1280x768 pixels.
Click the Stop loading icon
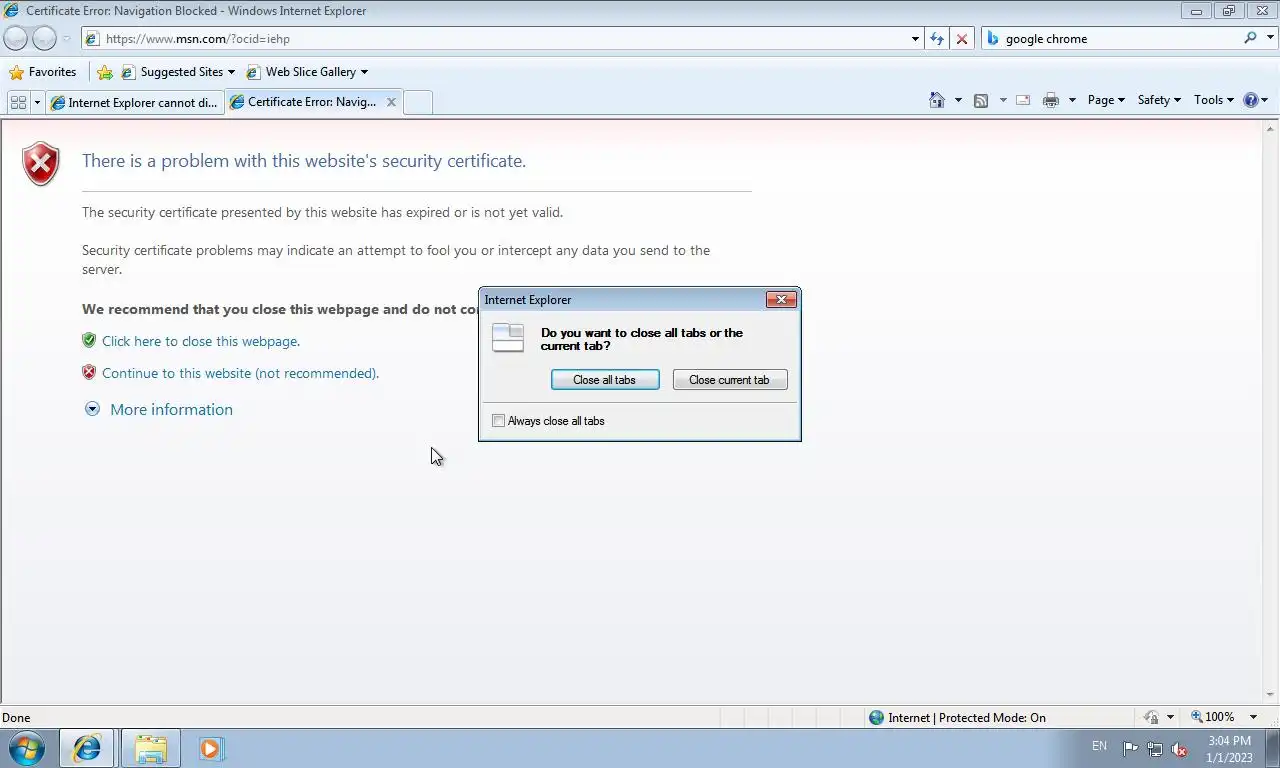962,39
